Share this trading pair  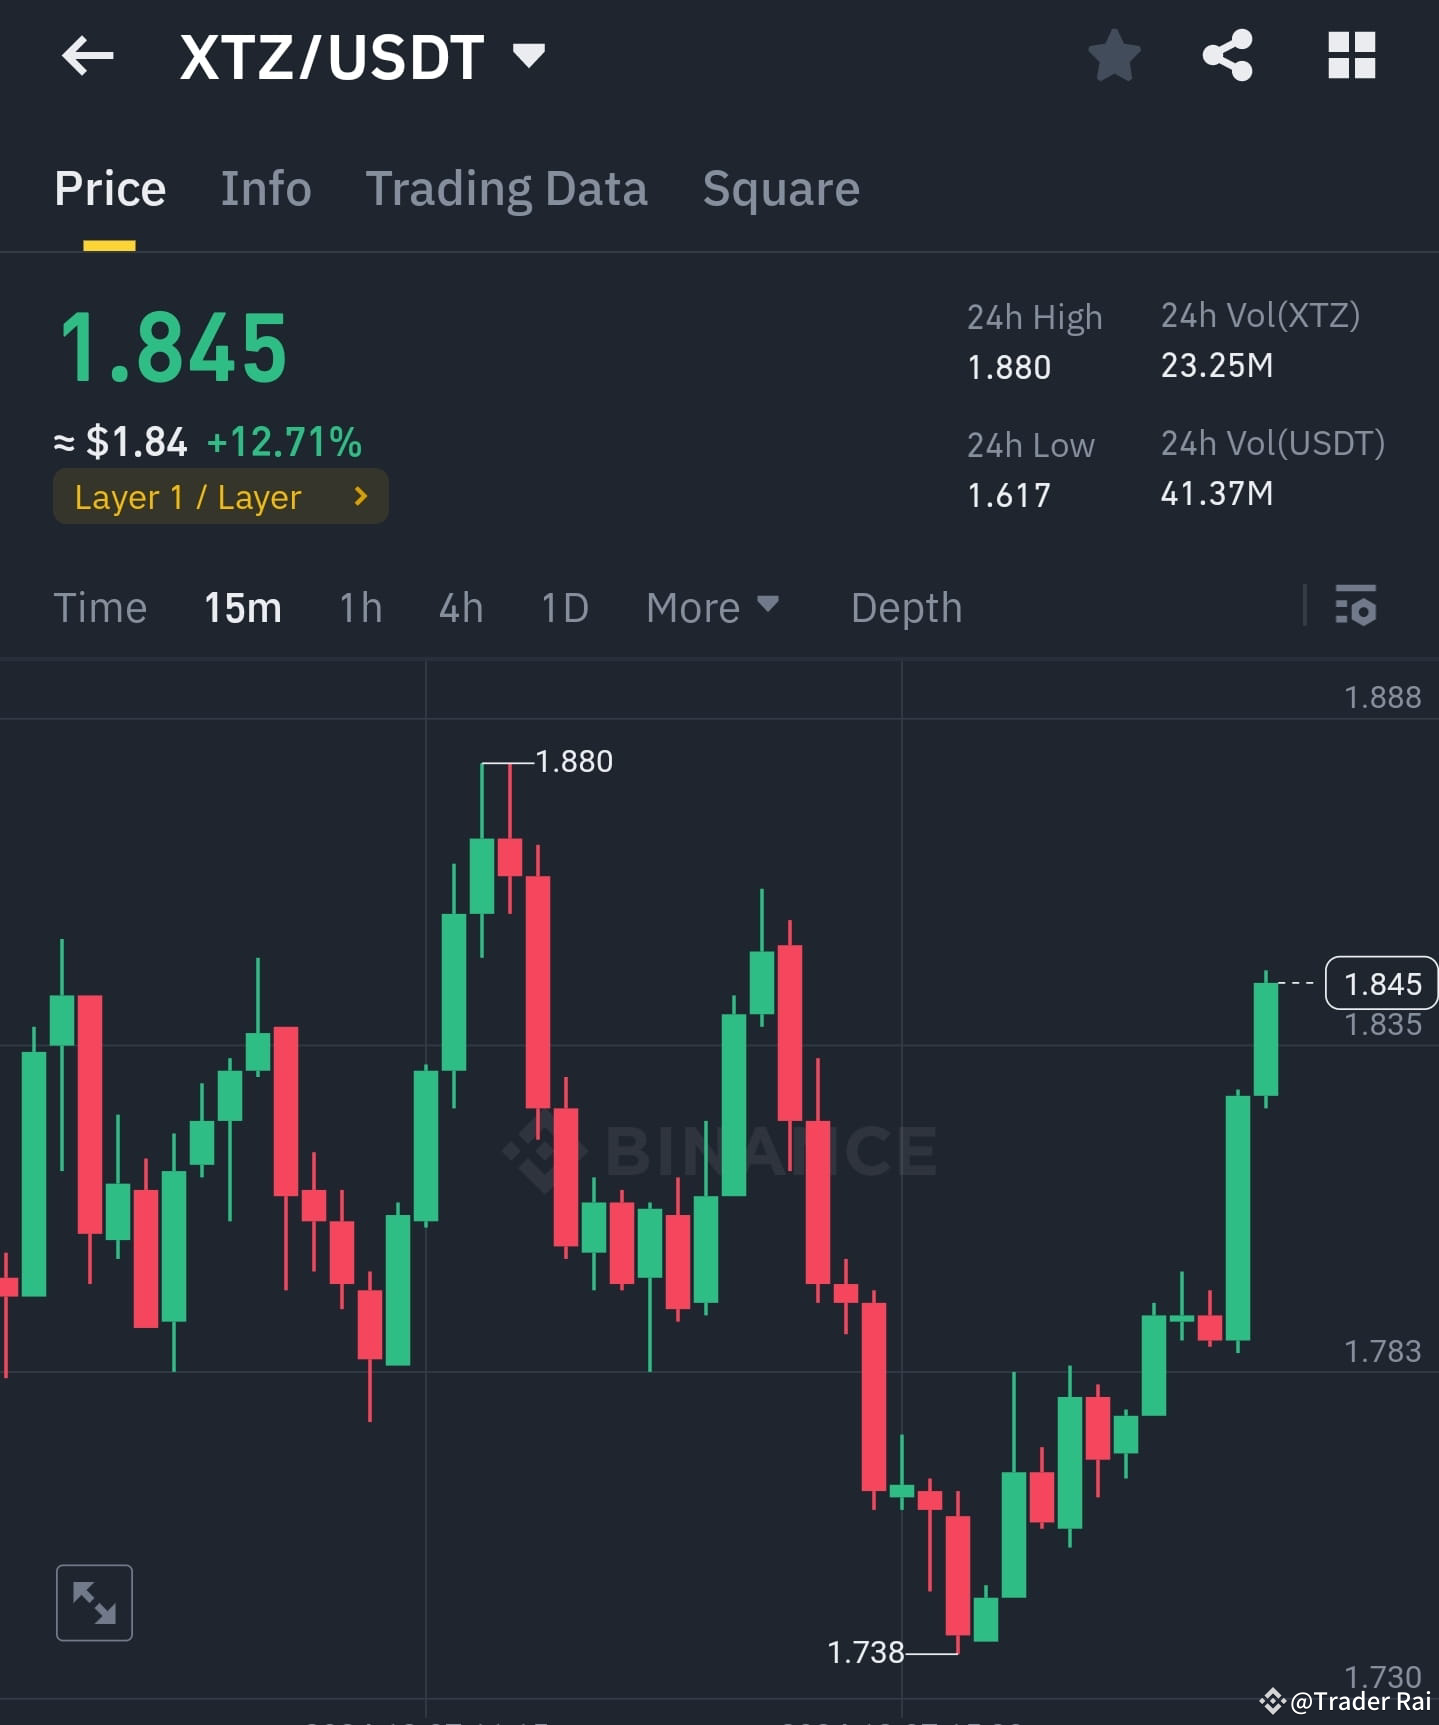pos(1228,57)
